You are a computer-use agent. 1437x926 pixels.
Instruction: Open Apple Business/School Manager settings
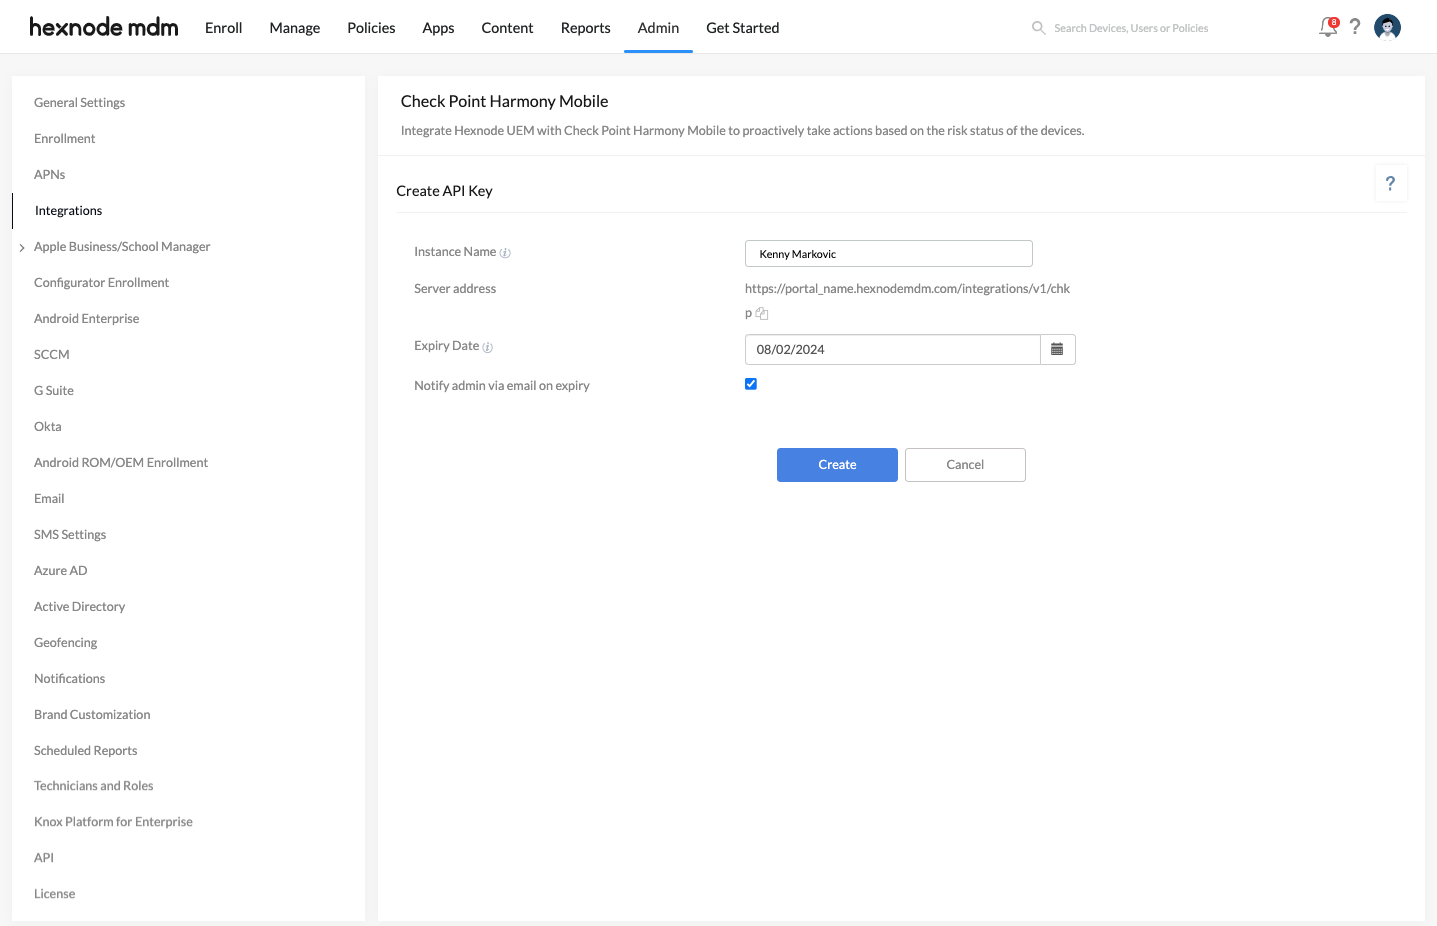point(122,247)
